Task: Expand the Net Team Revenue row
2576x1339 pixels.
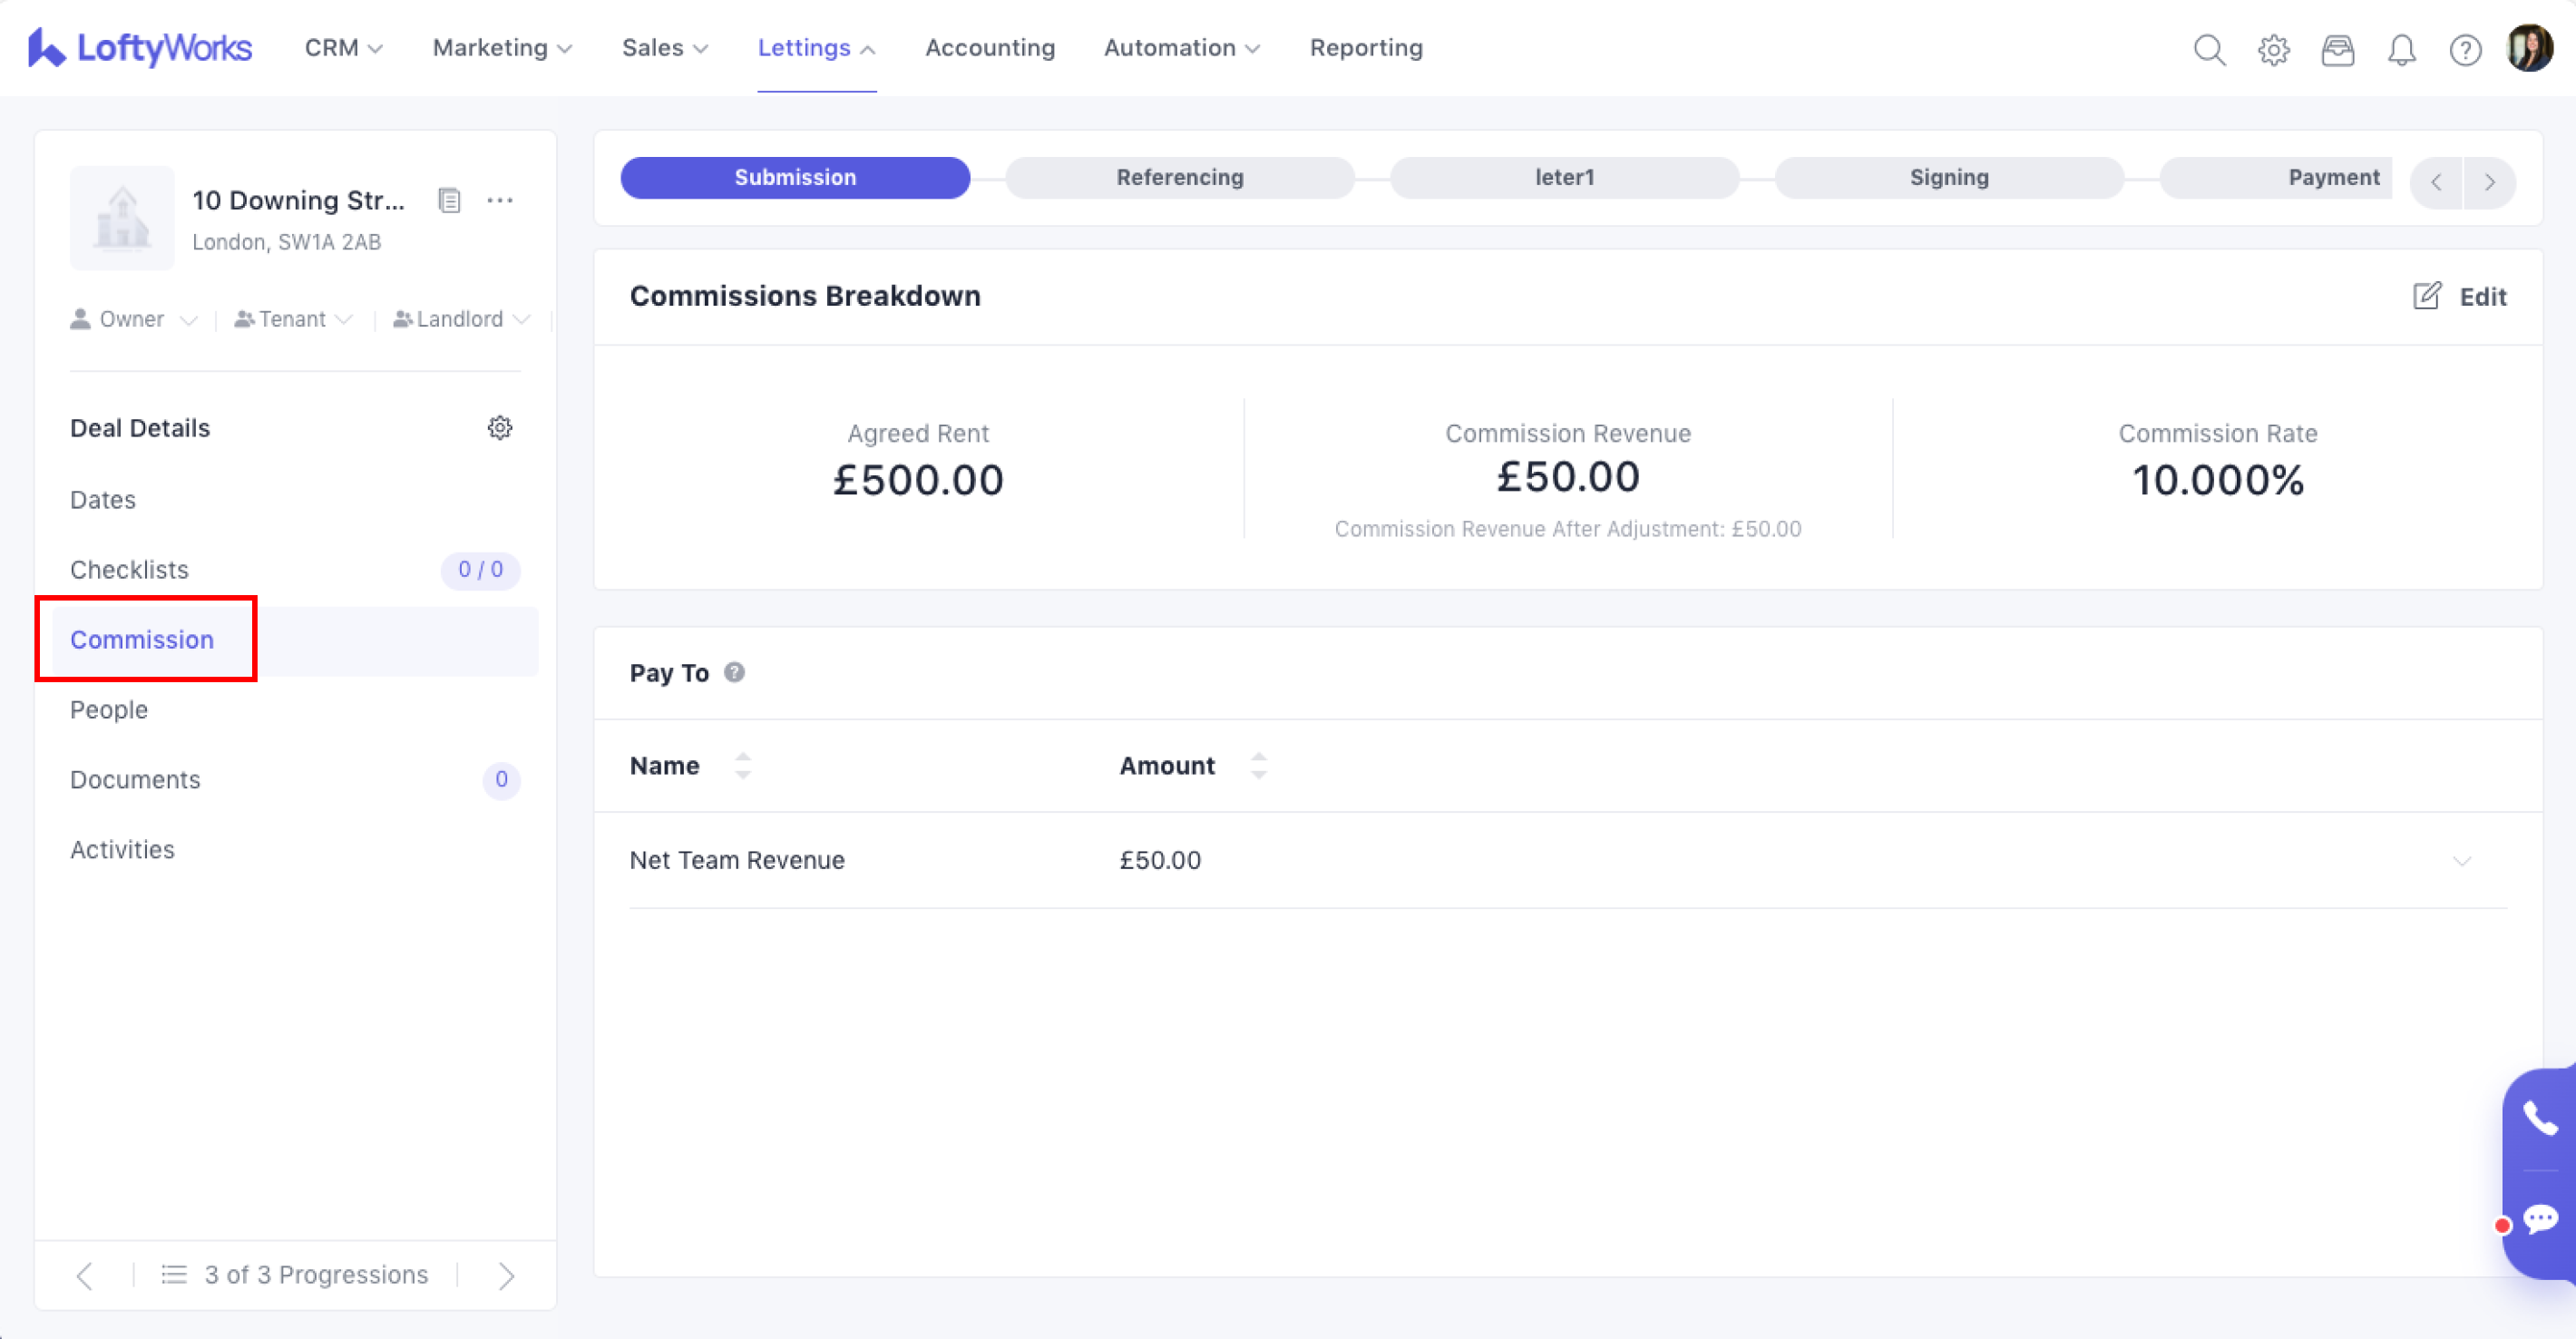Action: coord(2461,861)
